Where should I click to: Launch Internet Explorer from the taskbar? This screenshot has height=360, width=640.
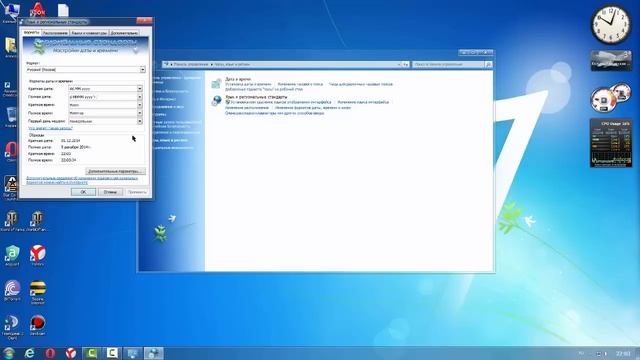click(x=29, y=353)
